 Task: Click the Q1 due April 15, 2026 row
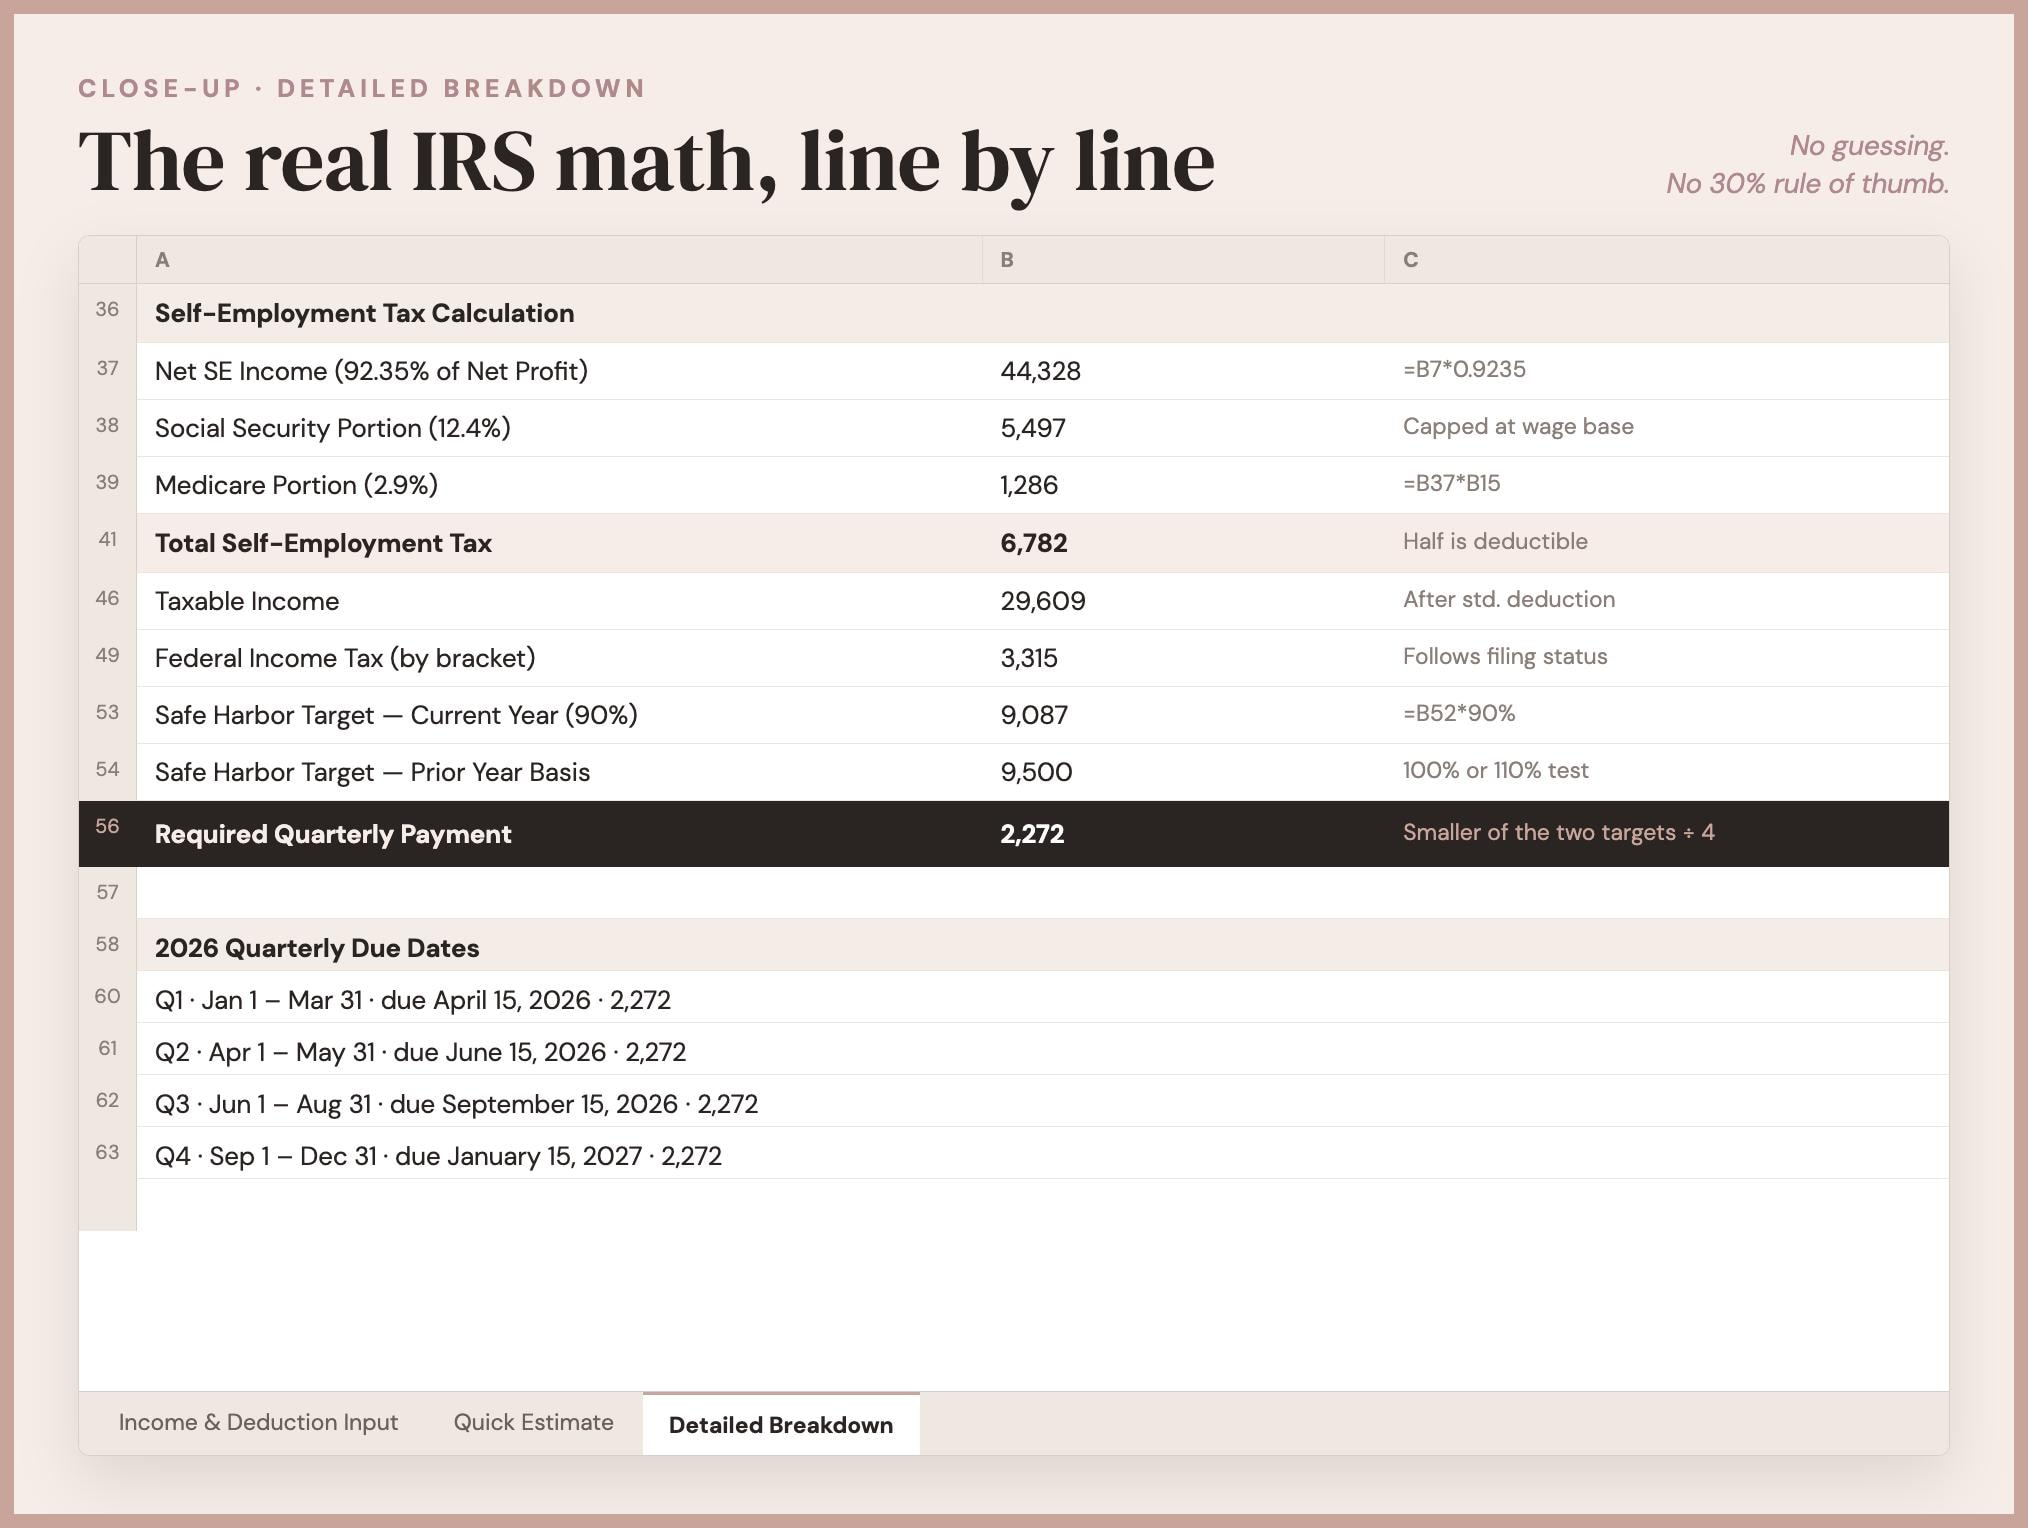(1042, 997)
